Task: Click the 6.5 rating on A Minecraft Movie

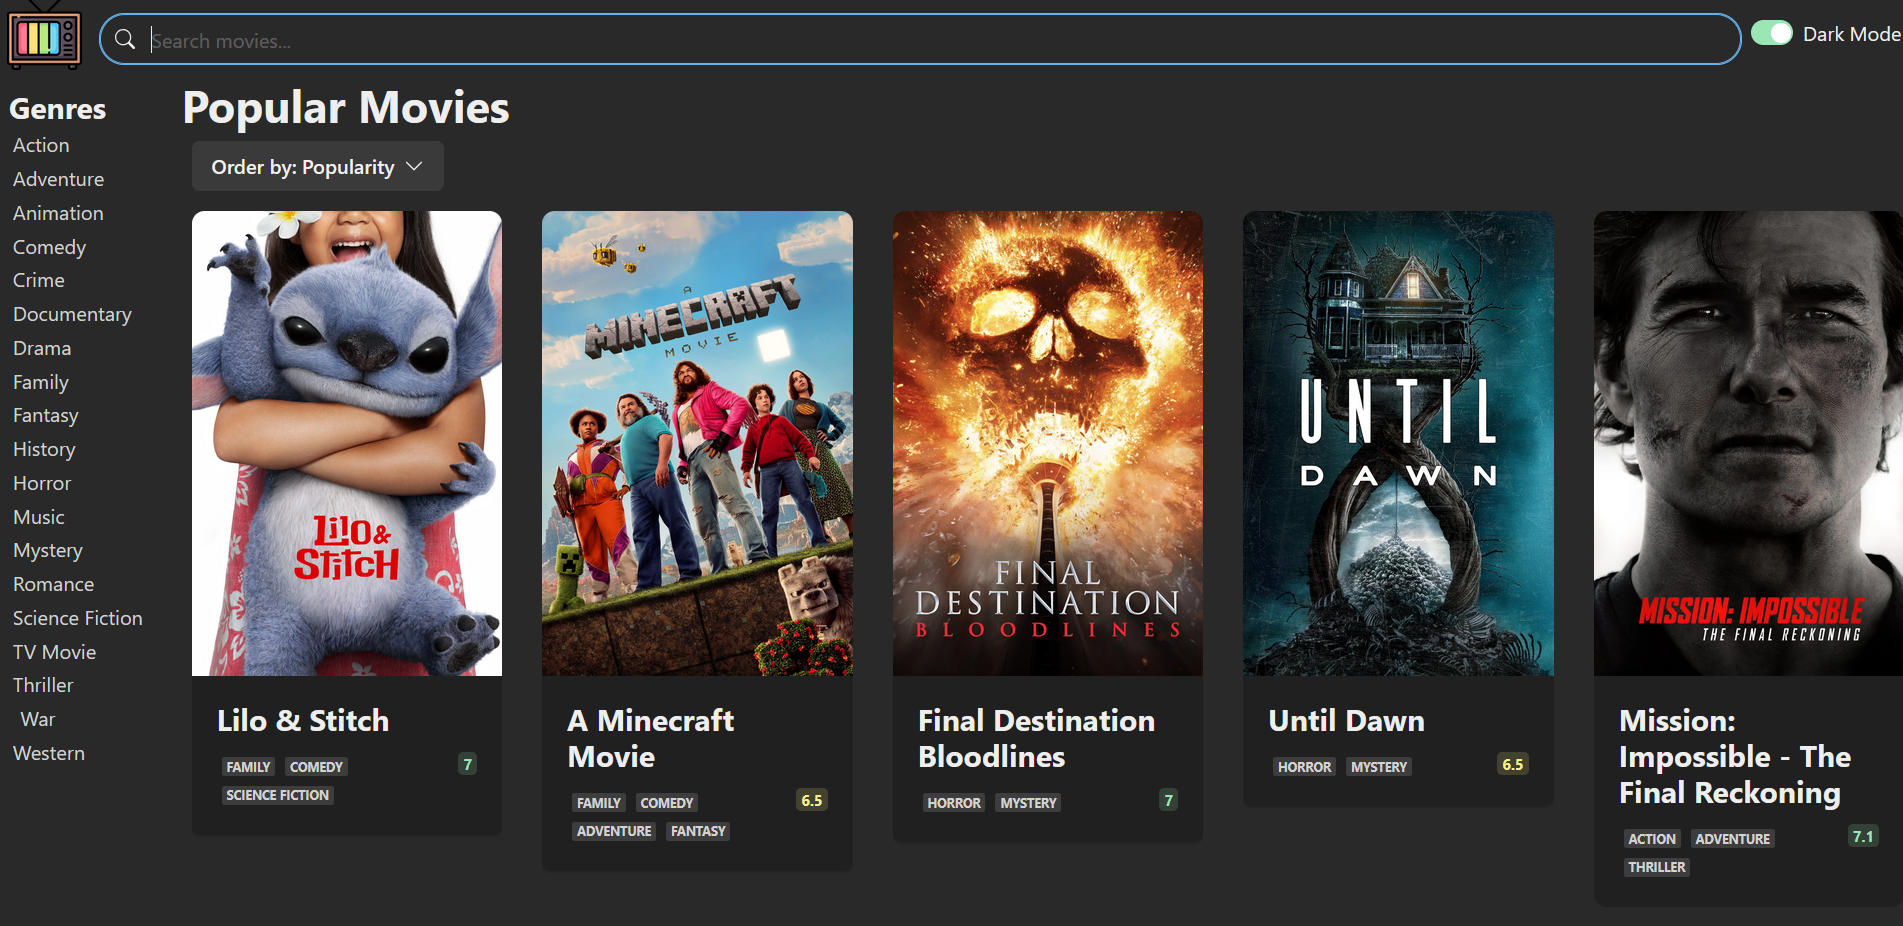Action: [812, 800]
